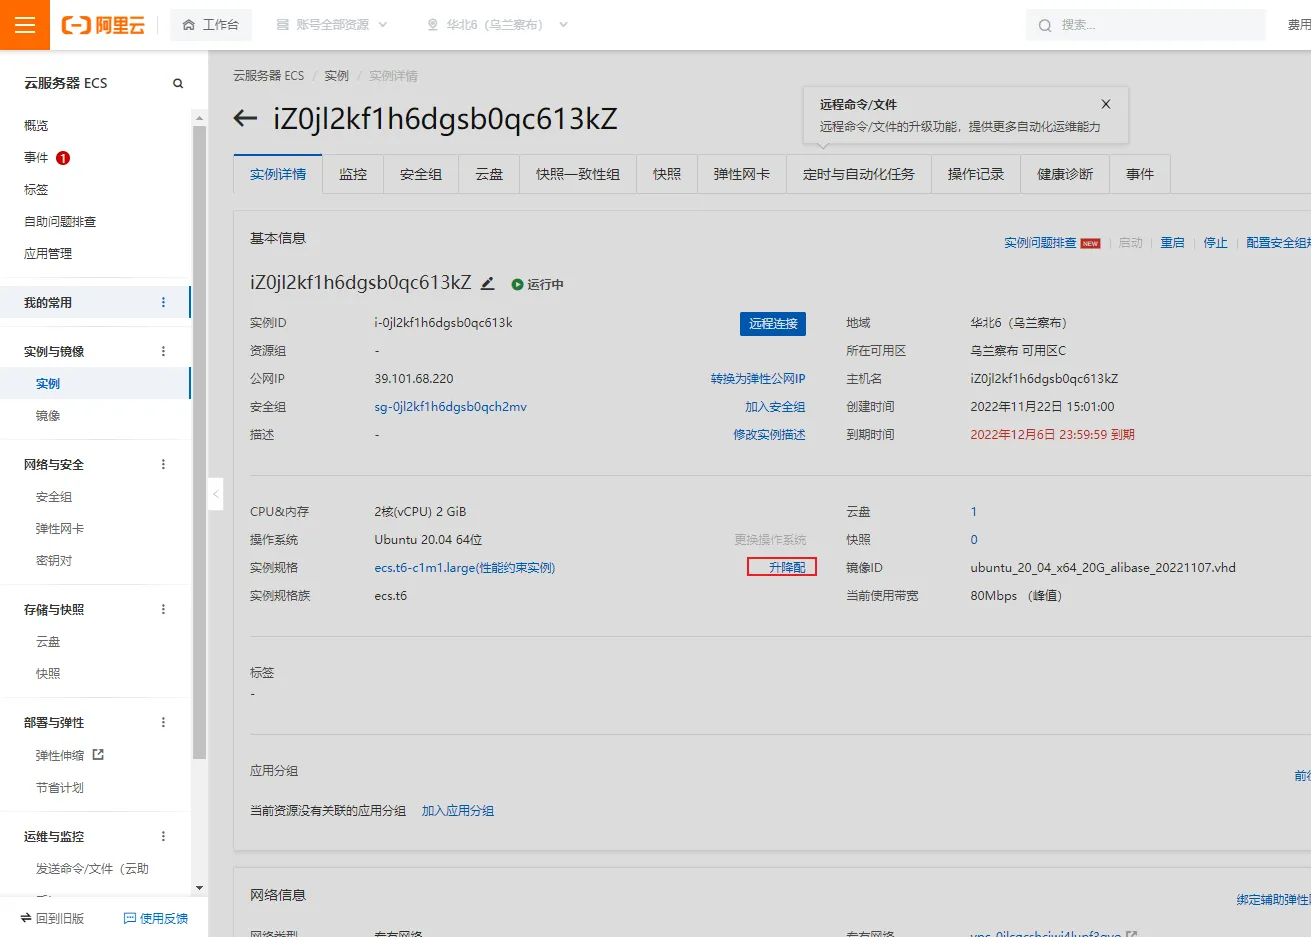Viewport: 1311px width, 937px height.
Task: Click the search icon in ECS sidebar
Action: 178,83
